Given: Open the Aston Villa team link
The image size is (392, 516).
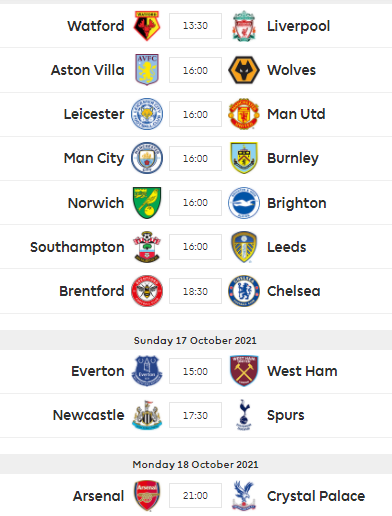Looking at the screenshot, I should [88, 70].
